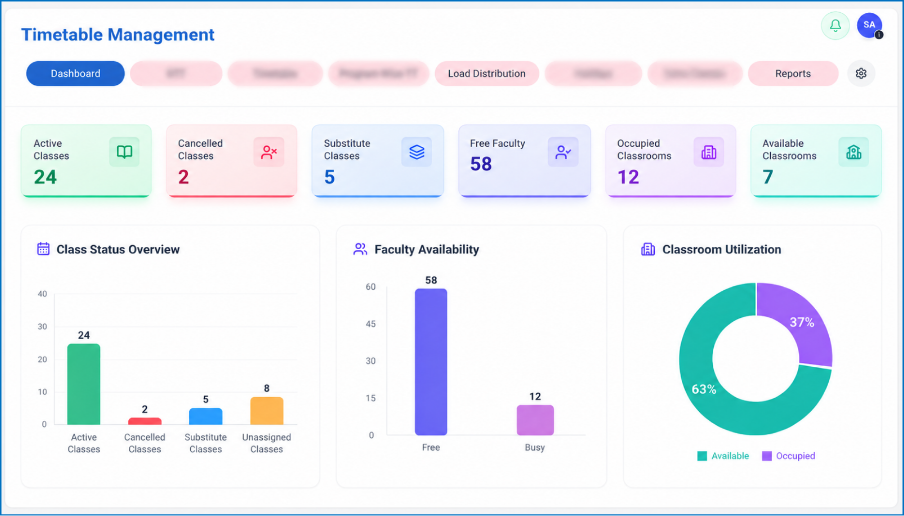Image resolution: width=904 pixels, height=516 pixels.
Task: Click the Busy axis label
Action: [x=534, y=447]
